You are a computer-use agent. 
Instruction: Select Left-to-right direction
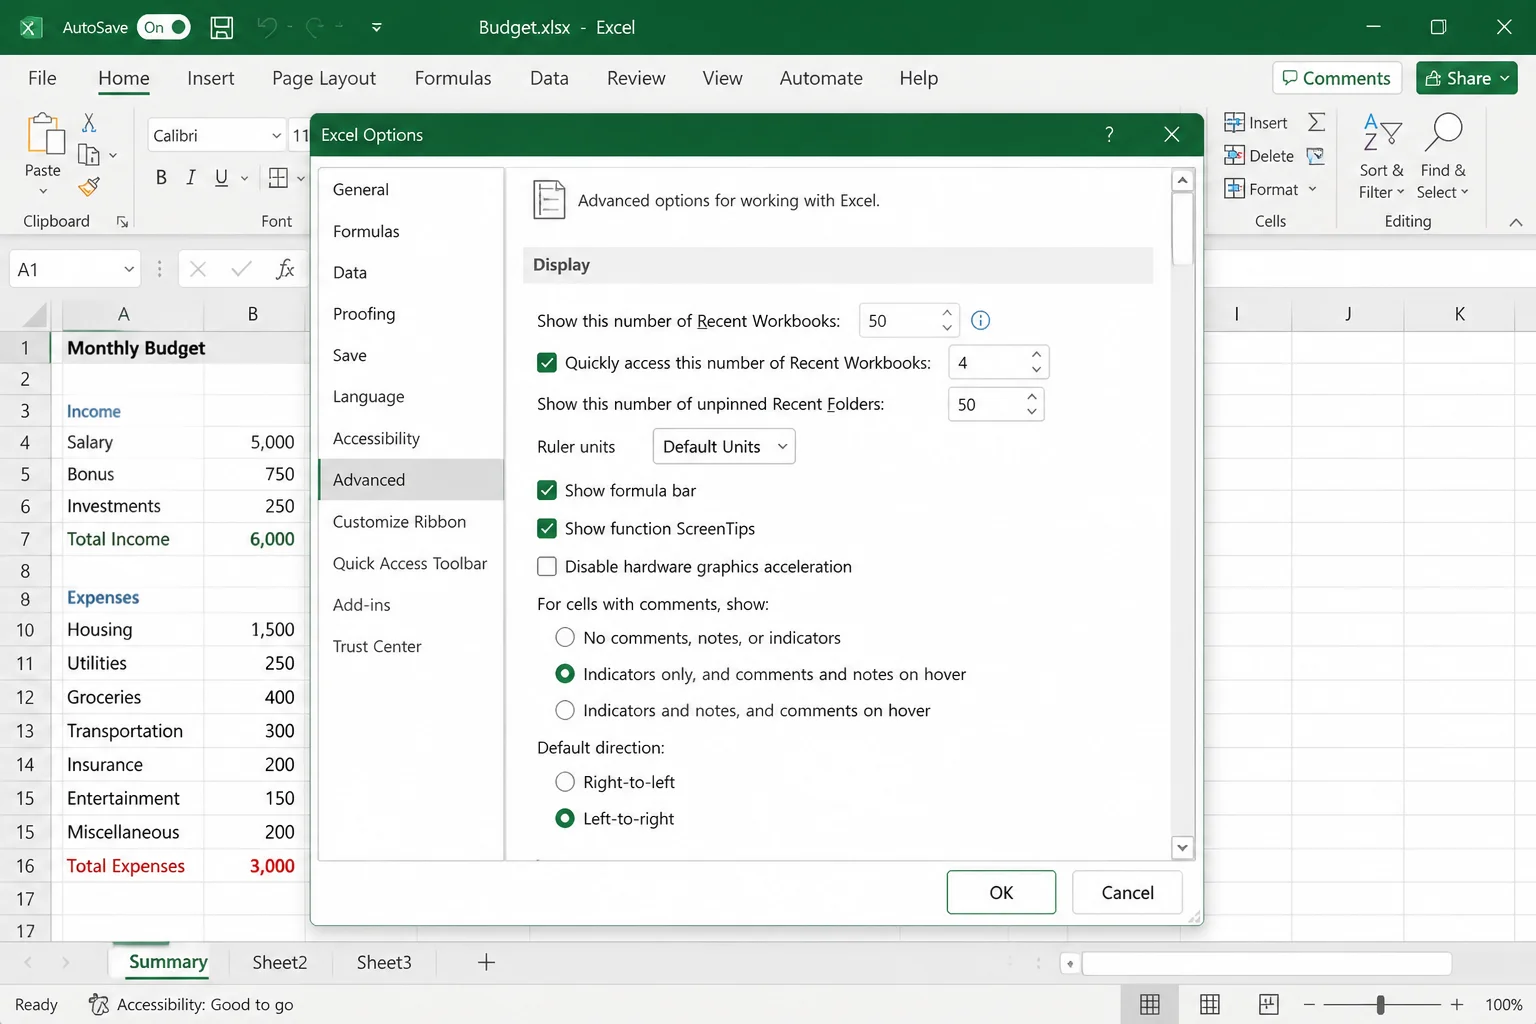click(565, 818)
